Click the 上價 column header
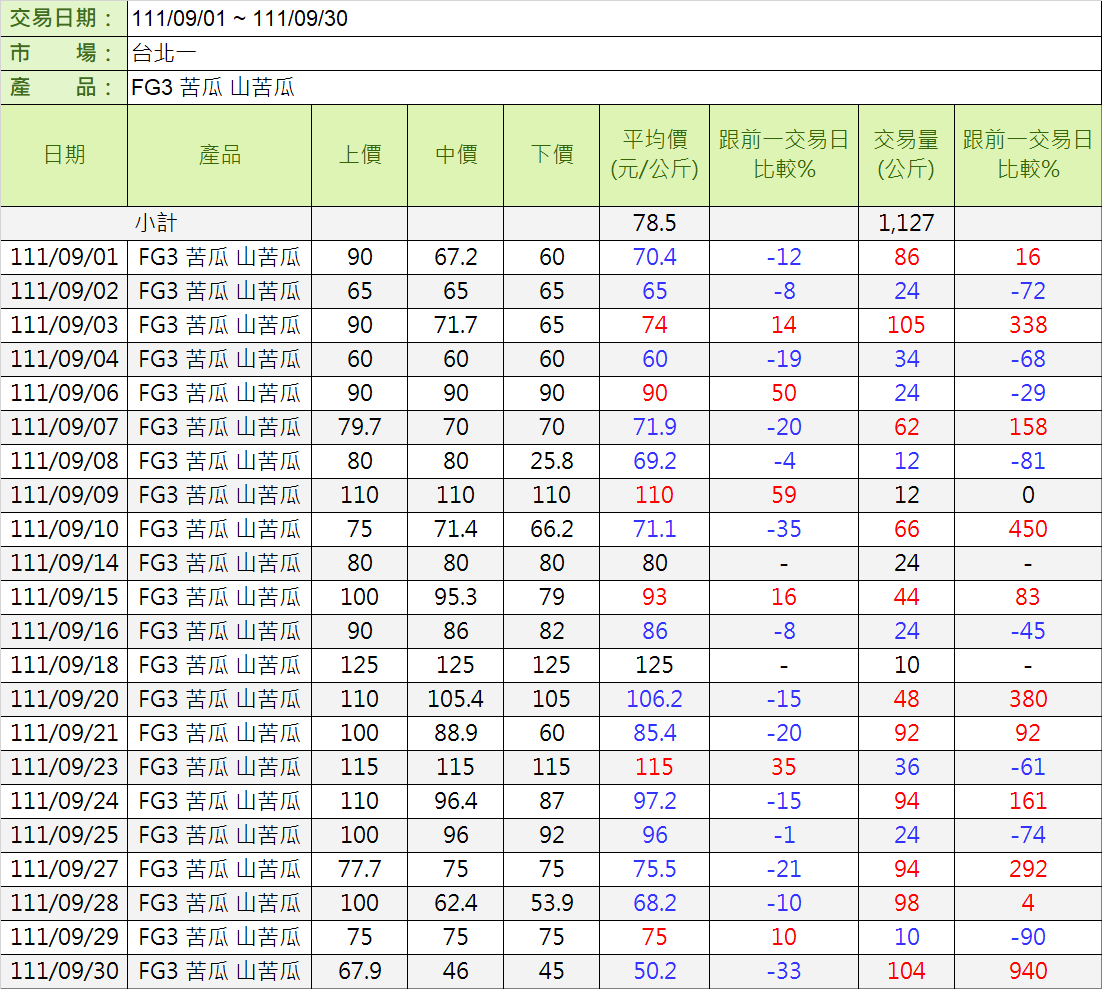 359,155
